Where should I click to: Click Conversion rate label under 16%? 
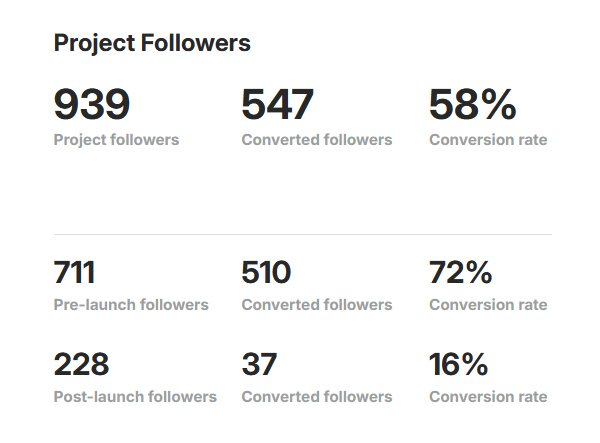click(x=488, y=397)
